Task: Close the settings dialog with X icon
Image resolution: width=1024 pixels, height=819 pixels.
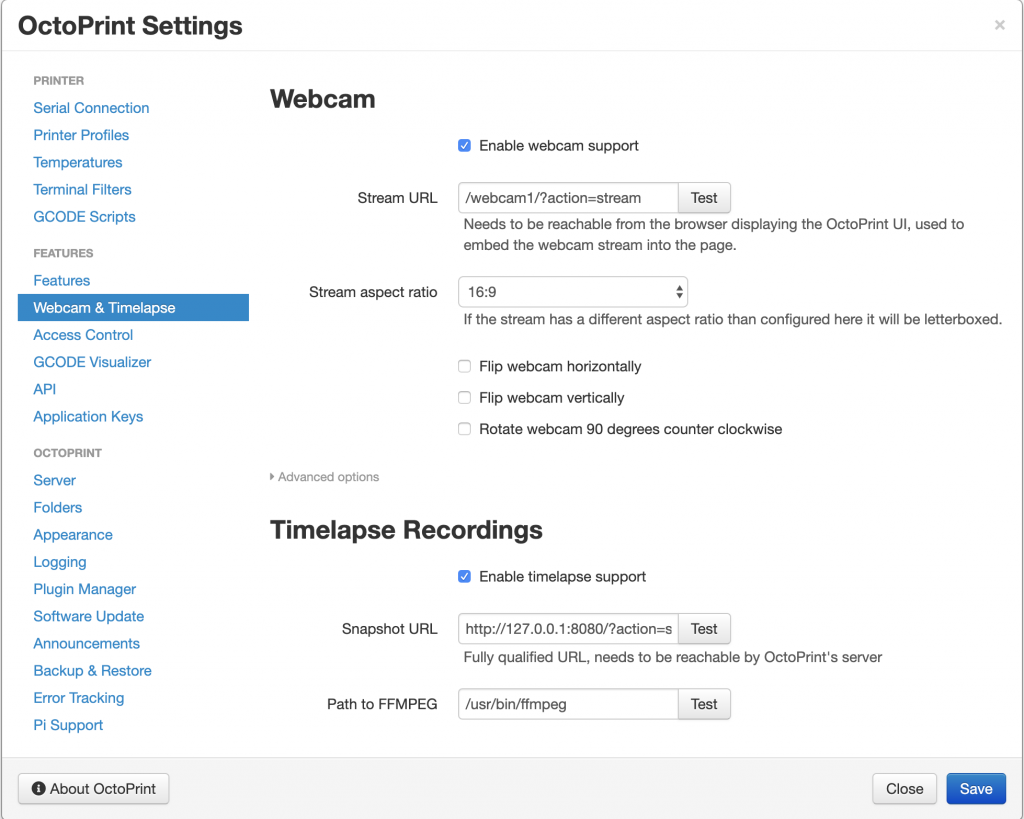Action: click(x=999, y=25)
